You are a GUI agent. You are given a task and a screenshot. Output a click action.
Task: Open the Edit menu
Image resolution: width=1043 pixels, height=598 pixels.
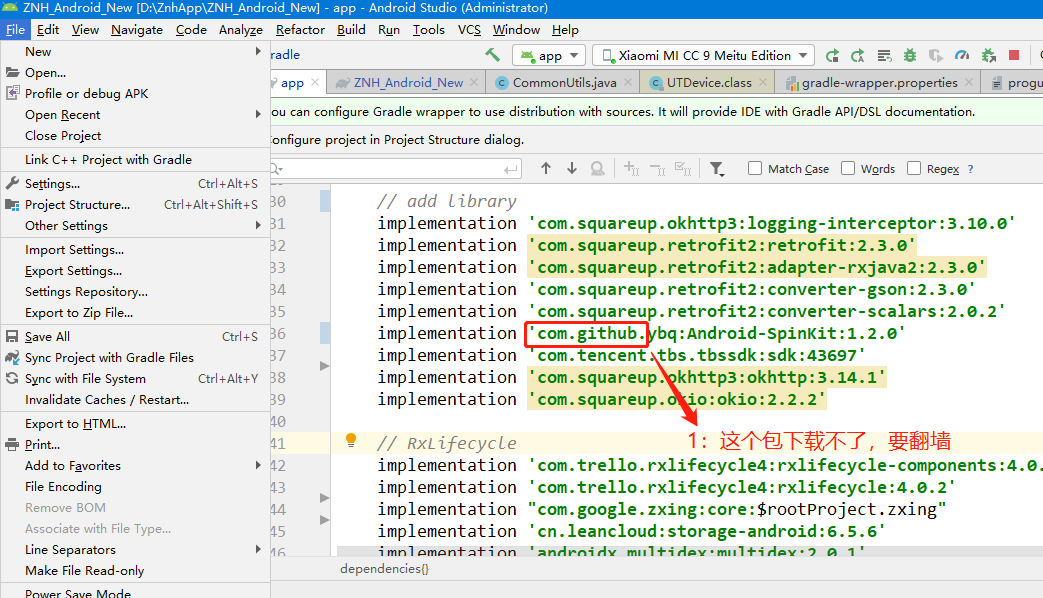pyautogui.click(x=48, y=30)
